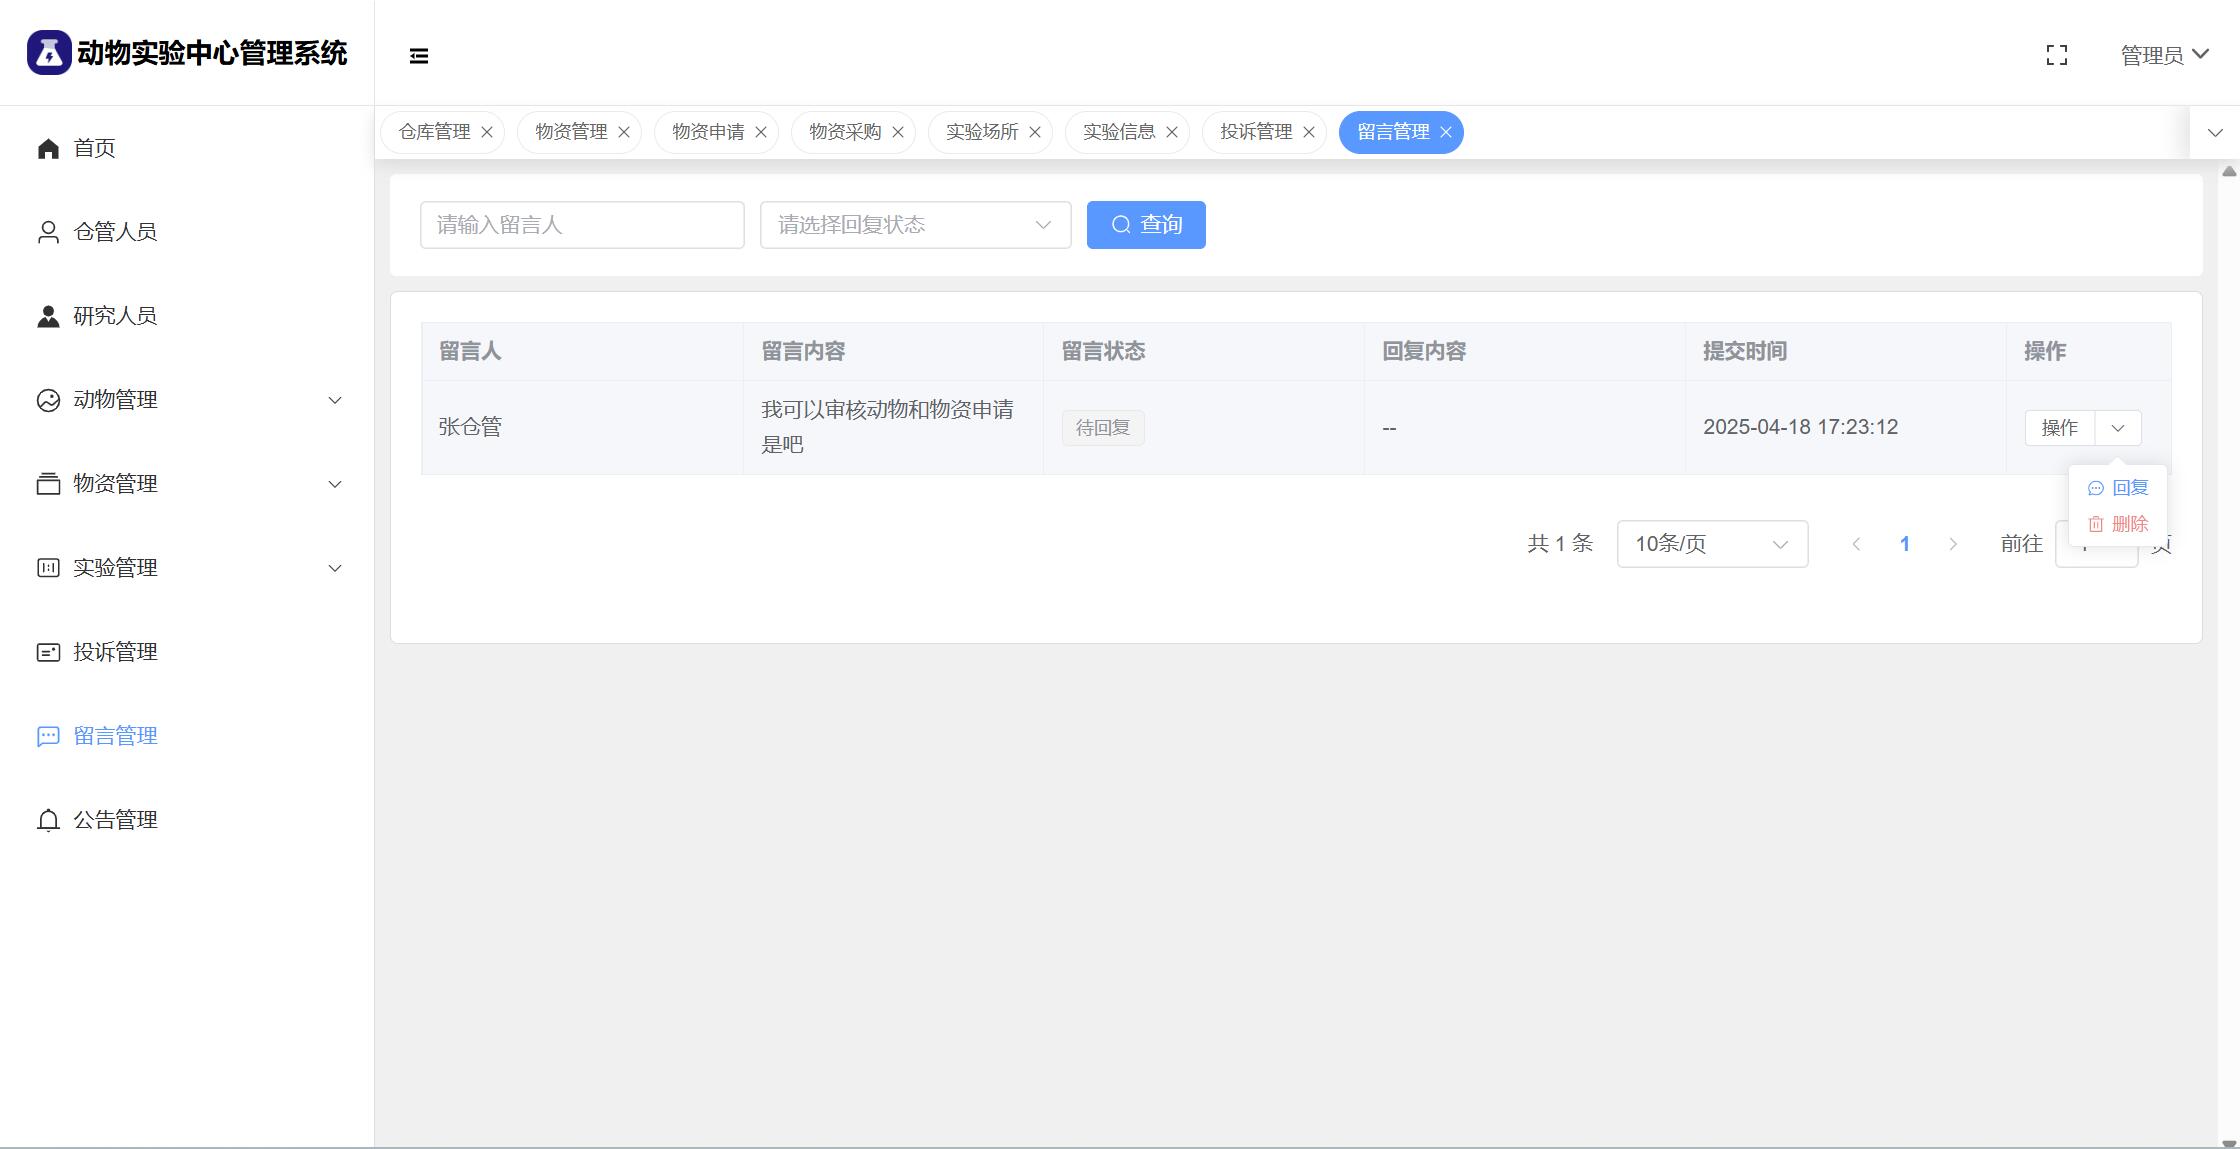Click the 动物实验中心 logo icon
This screenshot has width=2240, height=1149.
click(48, 52)
